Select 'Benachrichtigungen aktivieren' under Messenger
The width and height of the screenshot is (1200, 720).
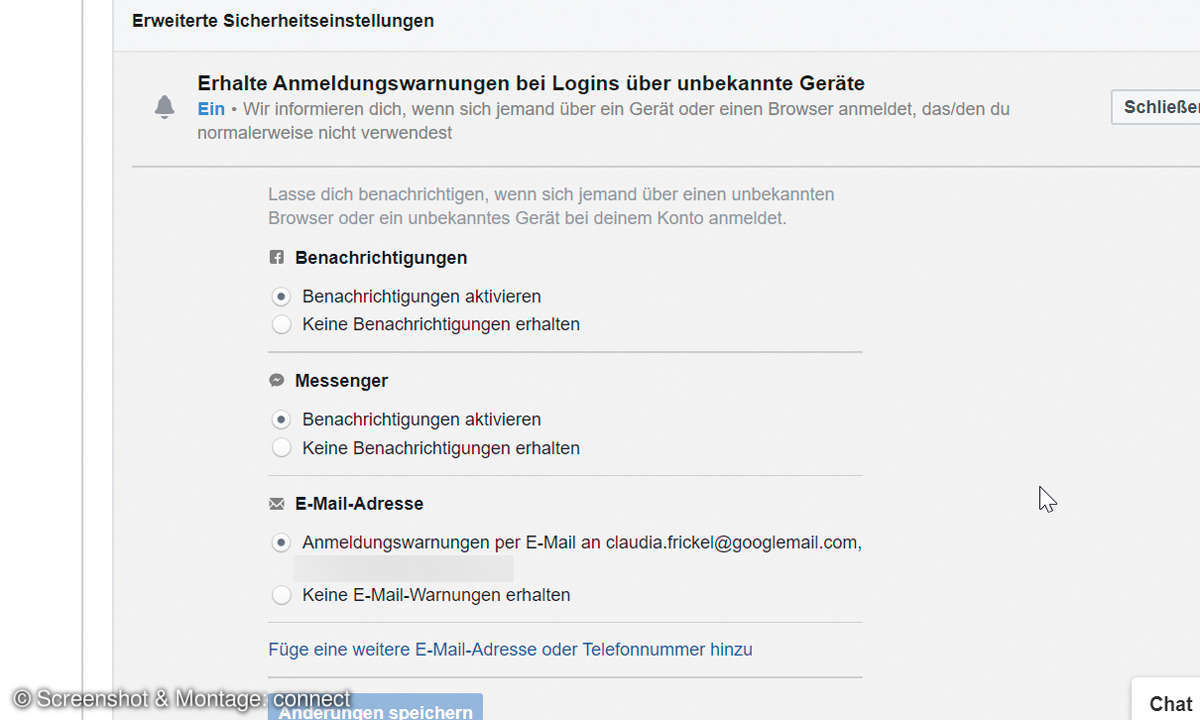pos(282,420)
